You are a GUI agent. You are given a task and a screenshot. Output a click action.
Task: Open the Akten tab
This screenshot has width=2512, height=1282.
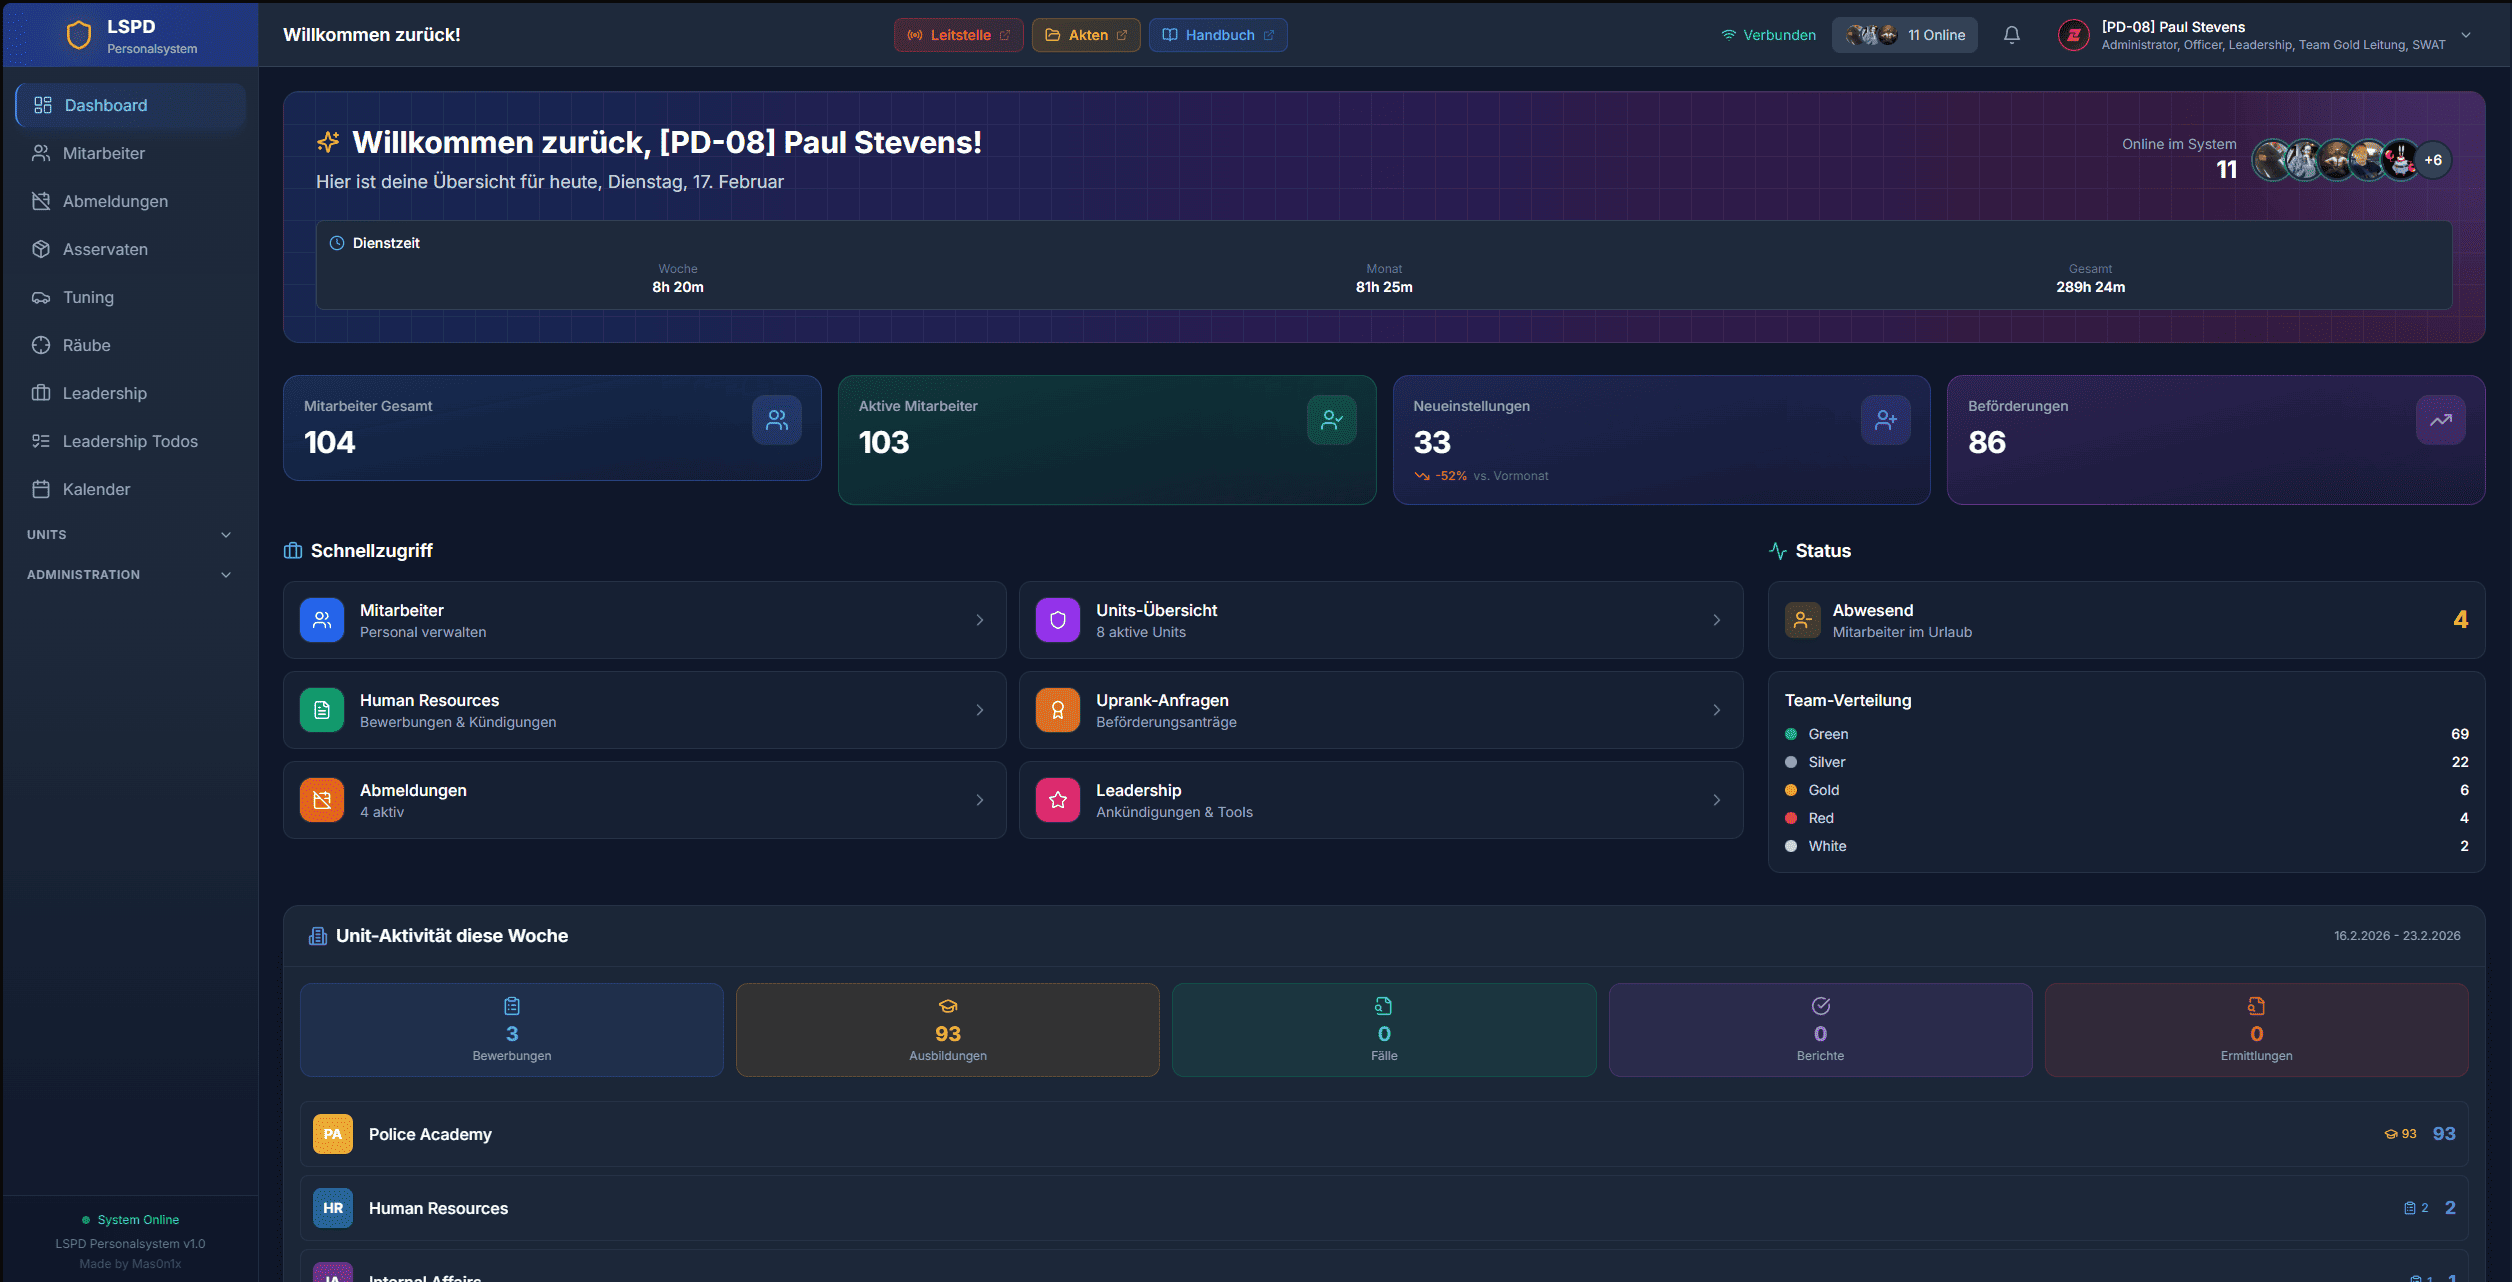[1085, 35]
